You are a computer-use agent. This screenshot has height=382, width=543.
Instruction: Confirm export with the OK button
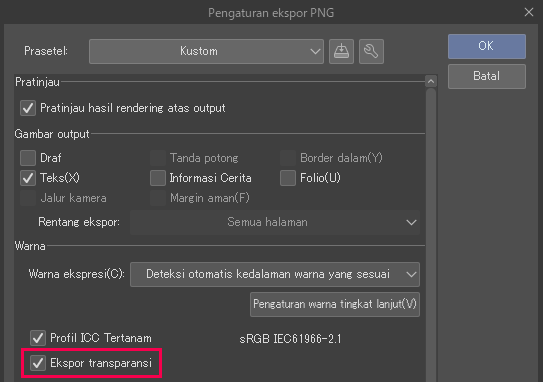pyautogui.click(x=487, y=46)
